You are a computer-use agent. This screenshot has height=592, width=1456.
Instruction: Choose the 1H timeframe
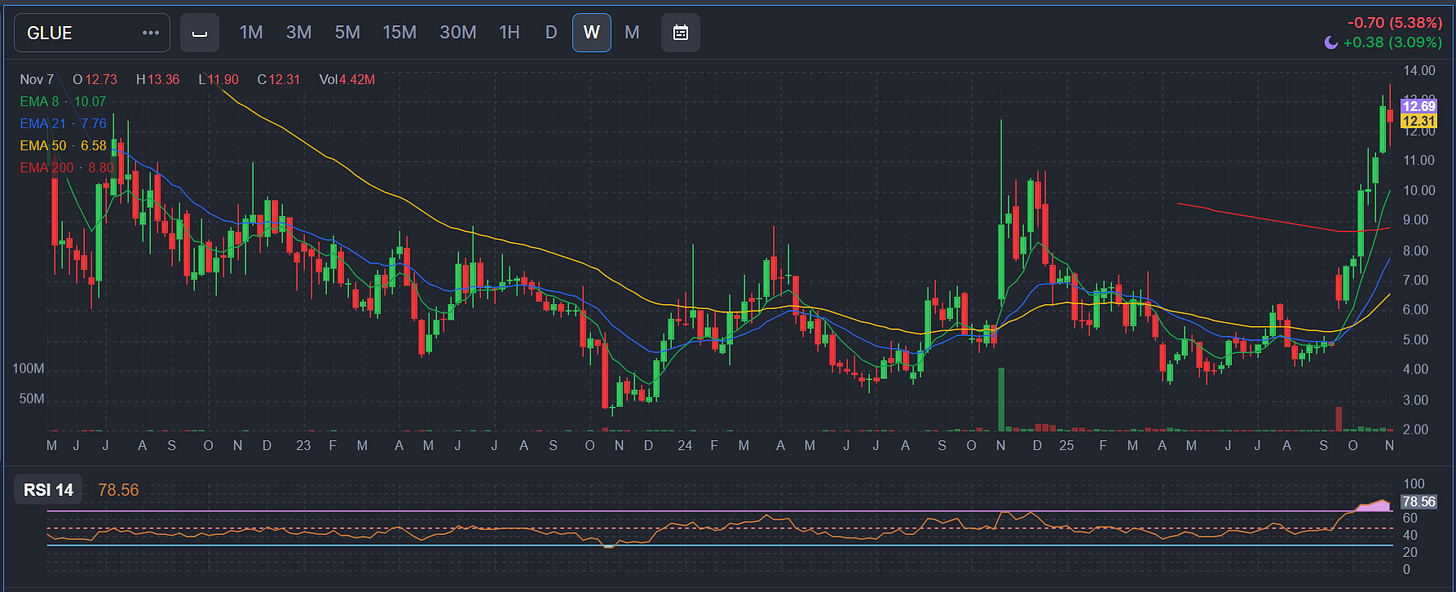[509, 33]
